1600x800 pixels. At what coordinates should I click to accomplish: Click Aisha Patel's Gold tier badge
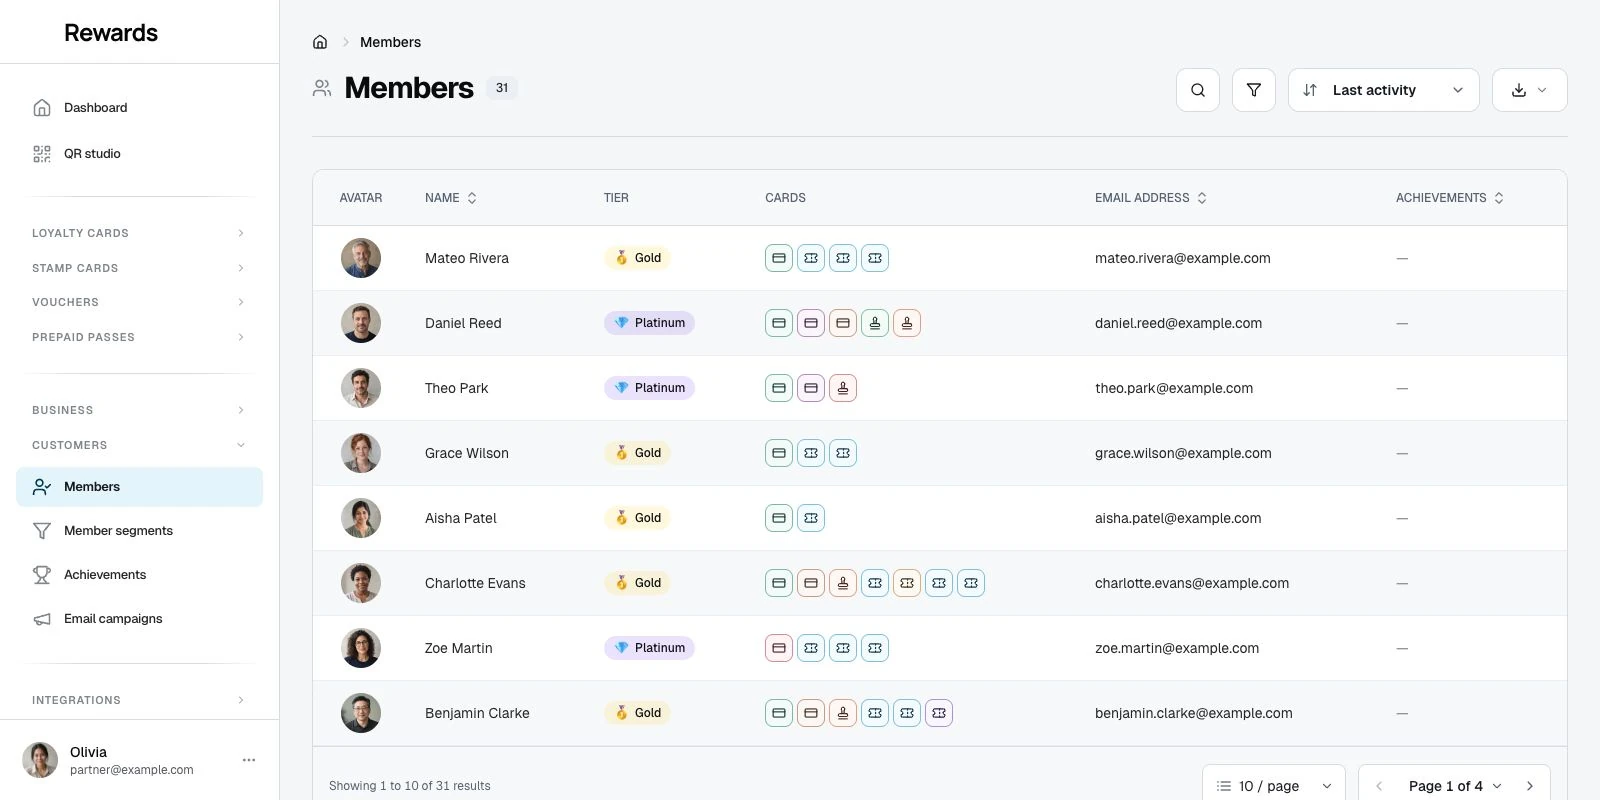(637, 518)
